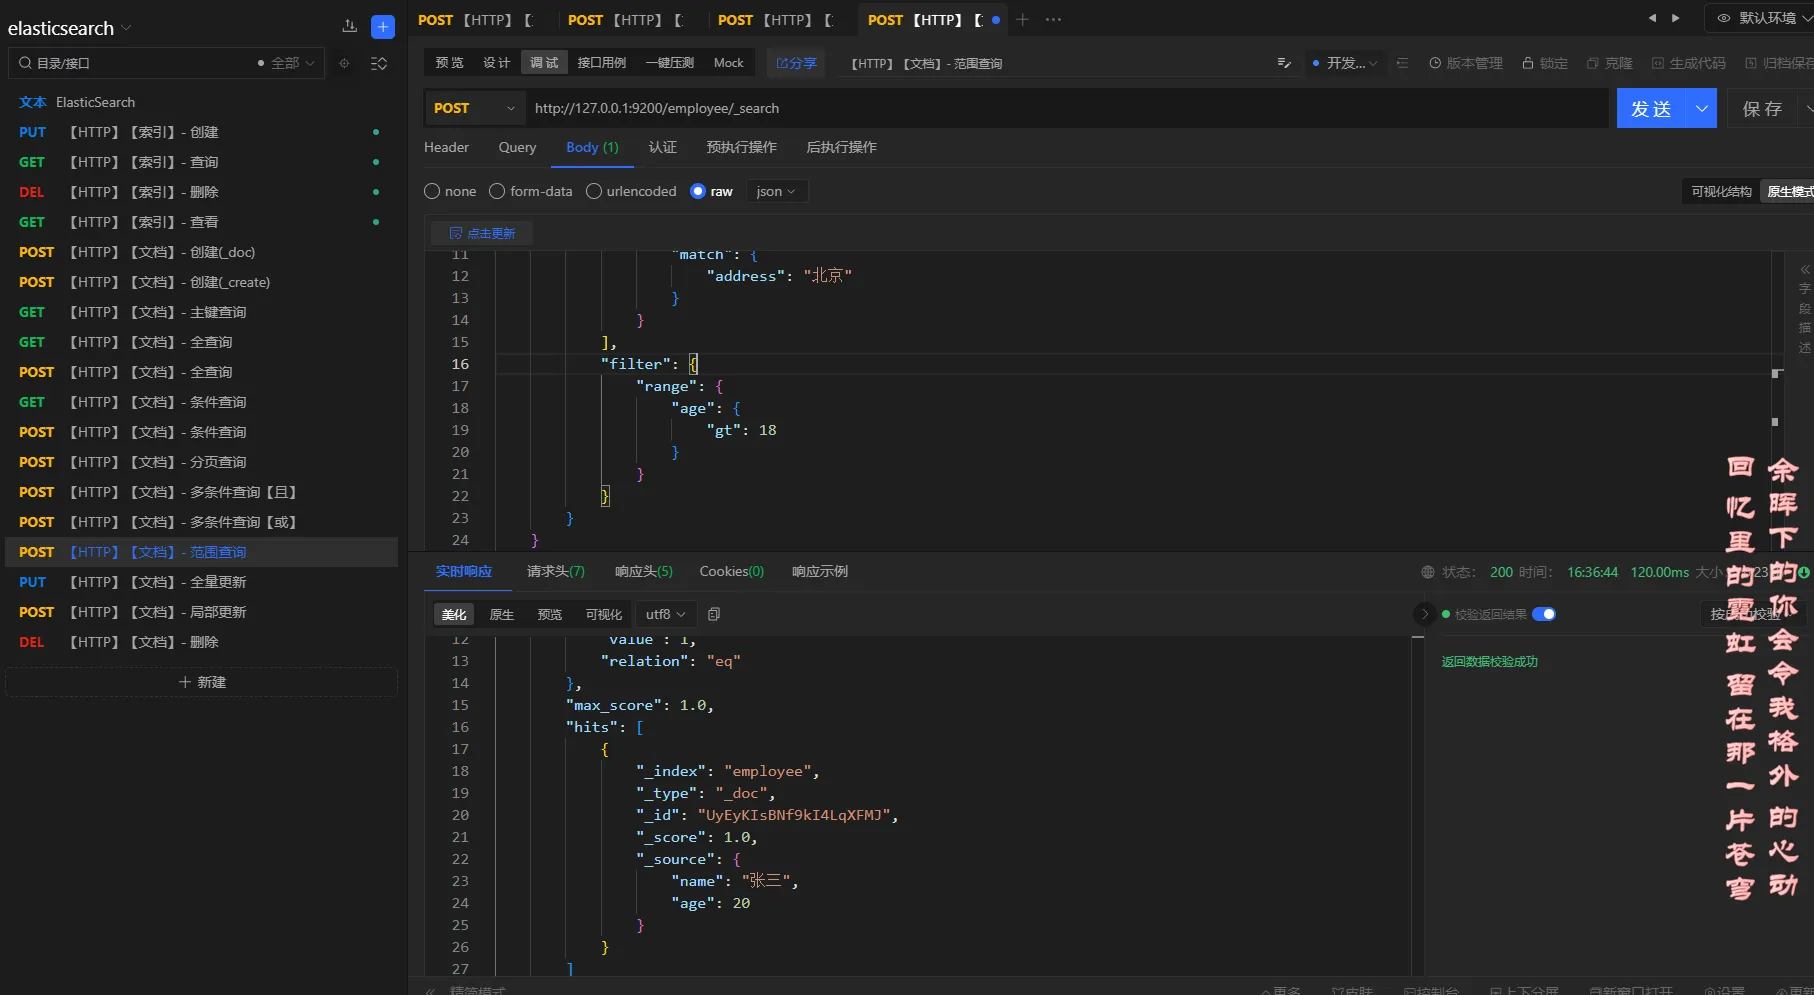
Task: Click the add new tab plus icon
Action: pos(1022,20)
